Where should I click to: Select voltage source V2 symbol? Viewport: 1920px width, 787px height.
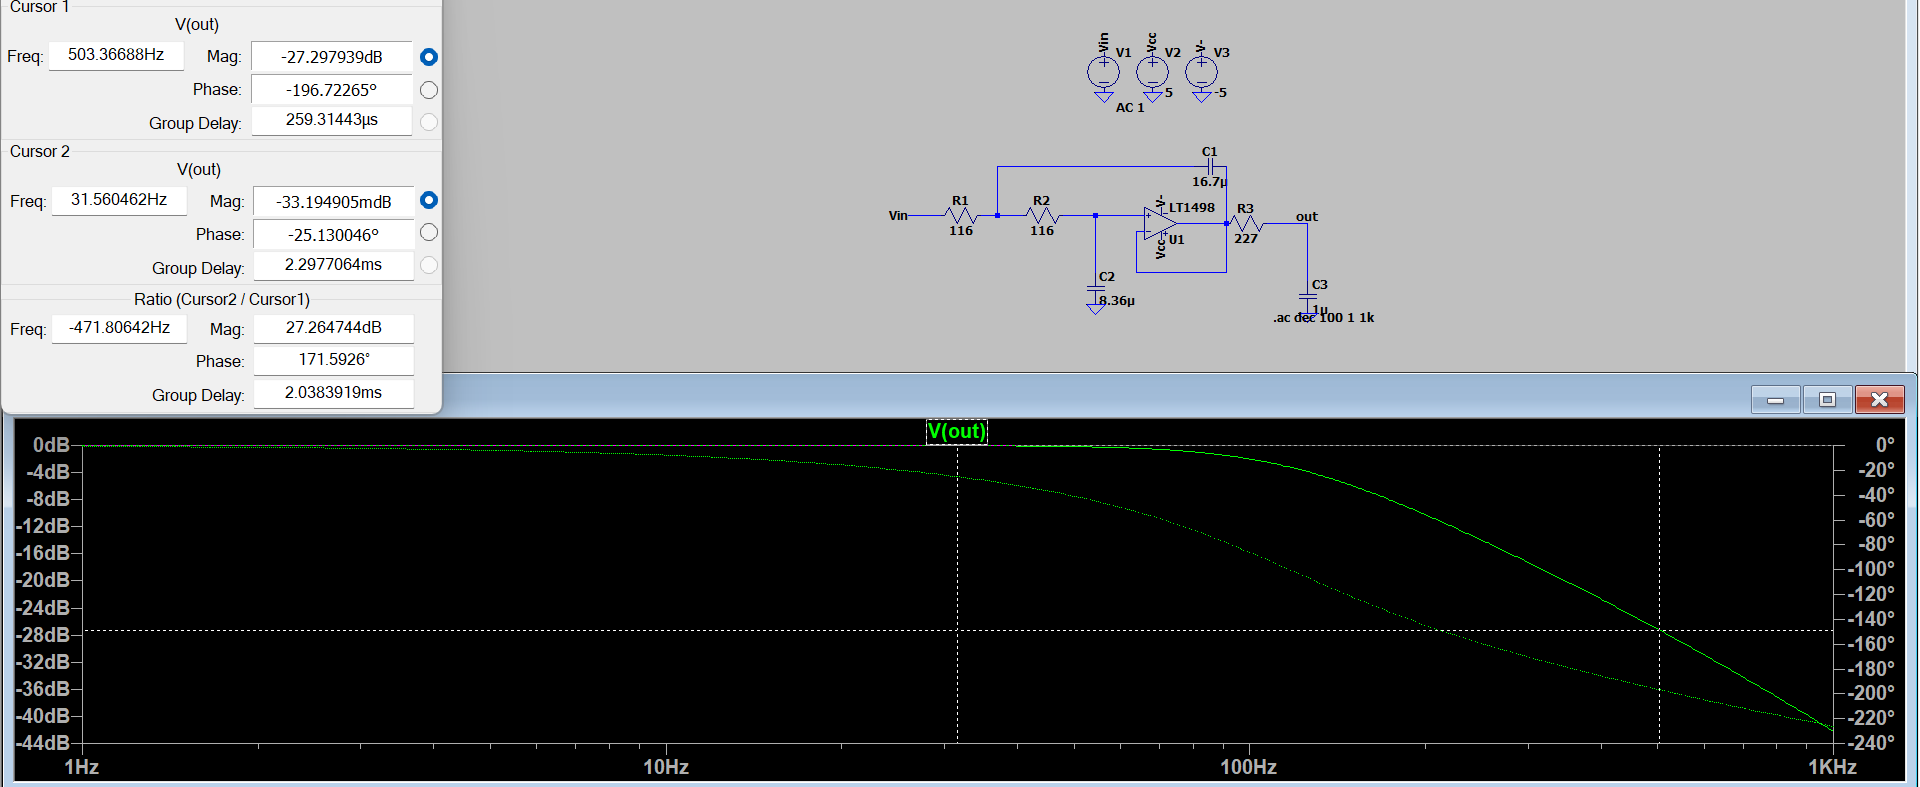point(1152,73)
